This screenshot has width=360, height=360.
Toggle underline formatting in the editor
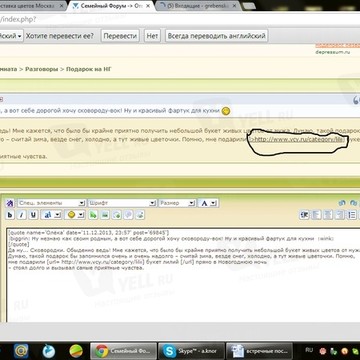pos(33,215)
